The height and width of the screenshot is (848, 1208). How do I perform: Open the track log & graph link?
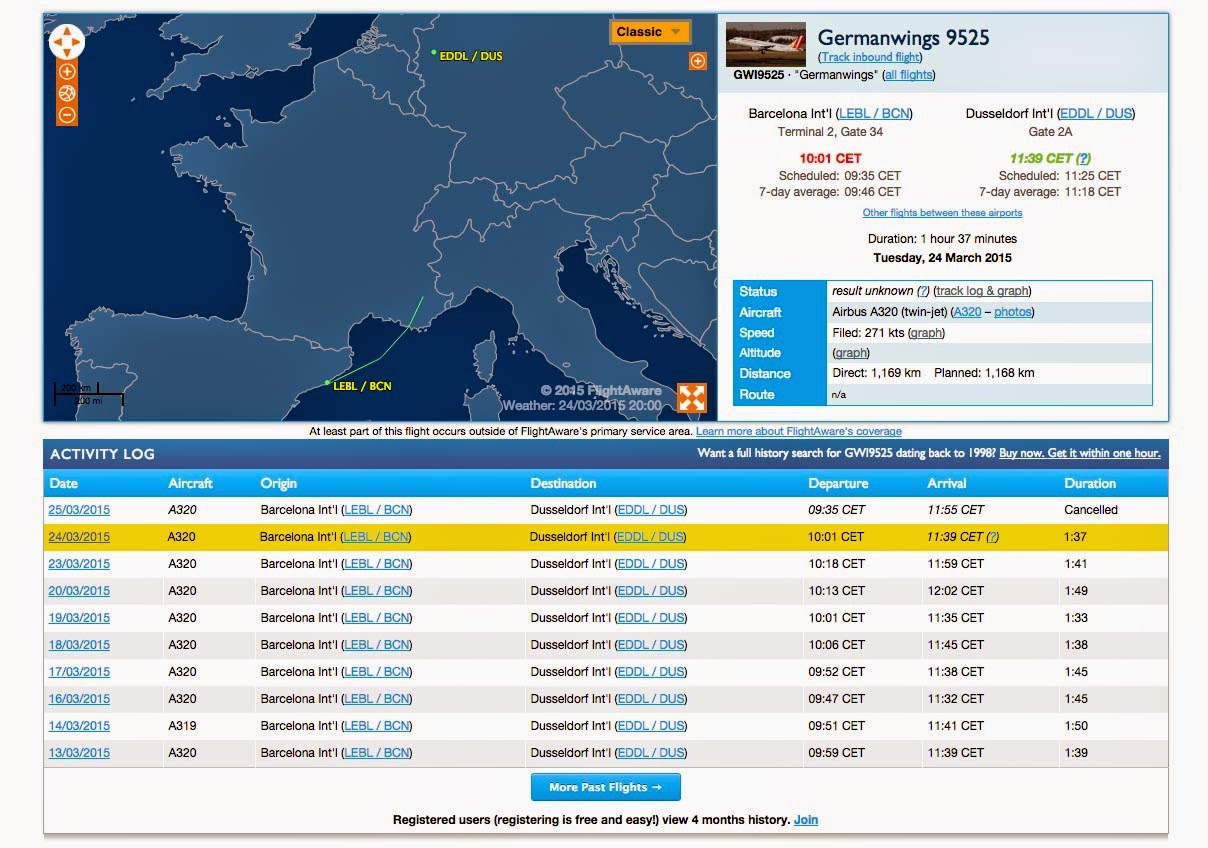coord(982,291)
